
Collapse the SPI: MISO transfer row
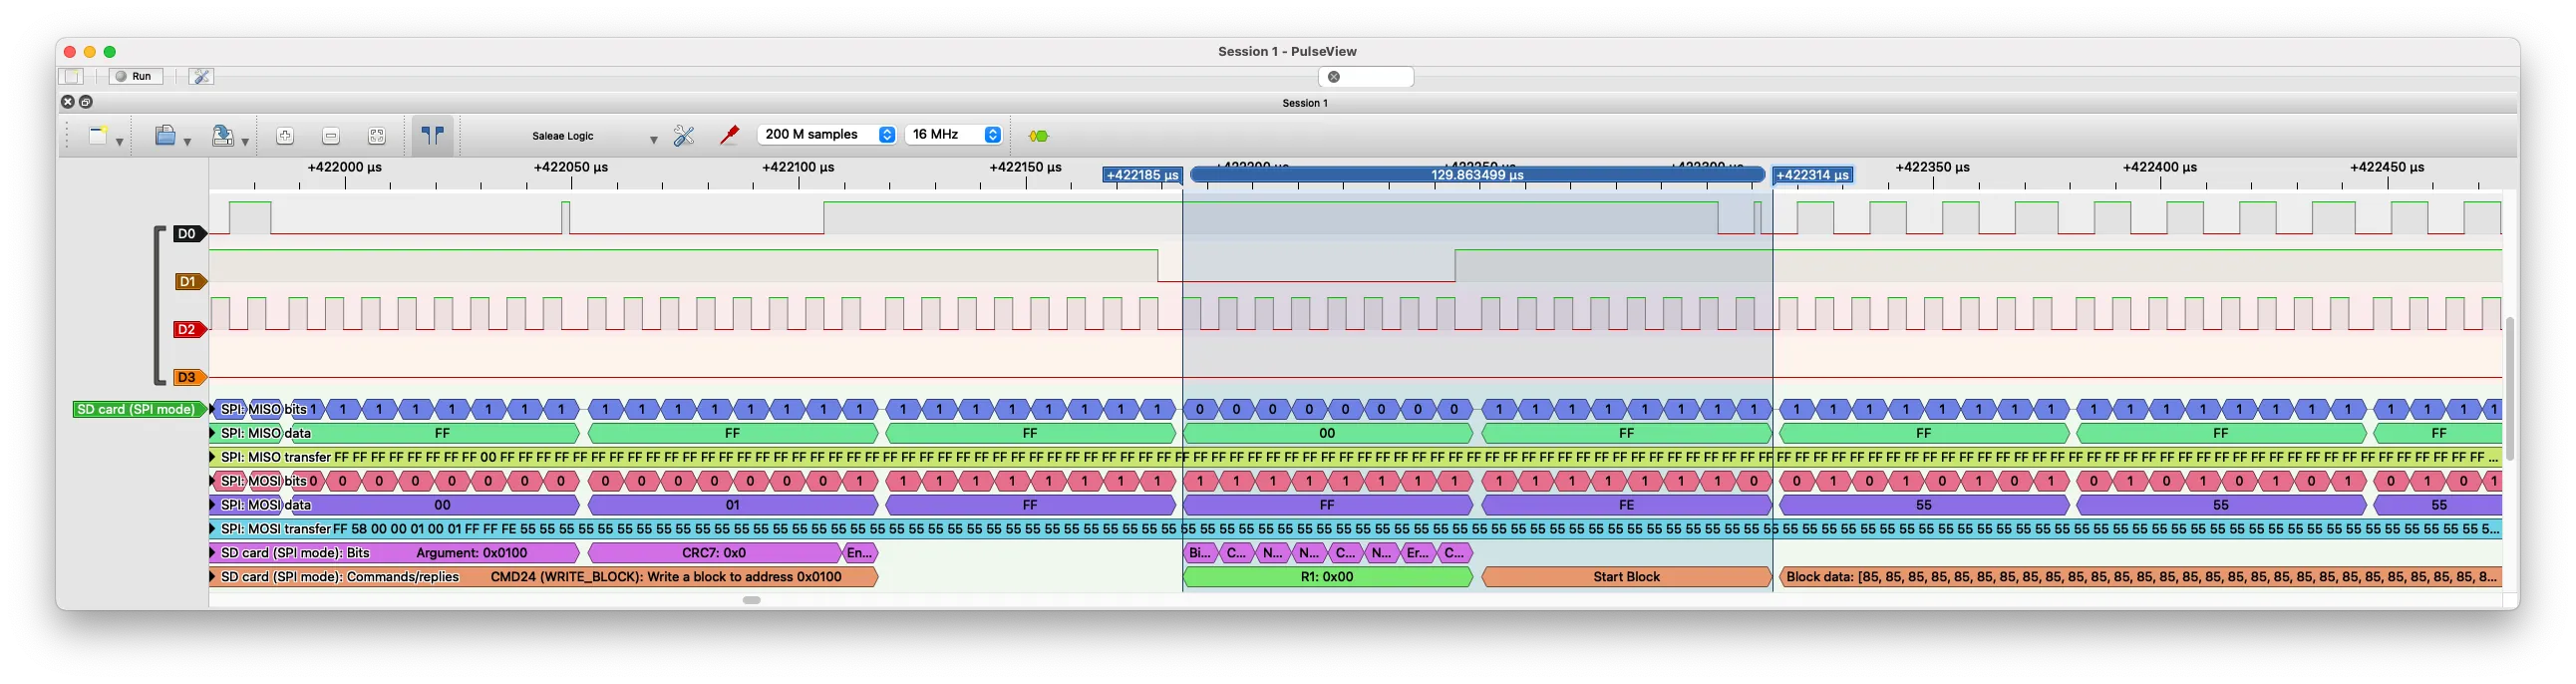(213, 457)
